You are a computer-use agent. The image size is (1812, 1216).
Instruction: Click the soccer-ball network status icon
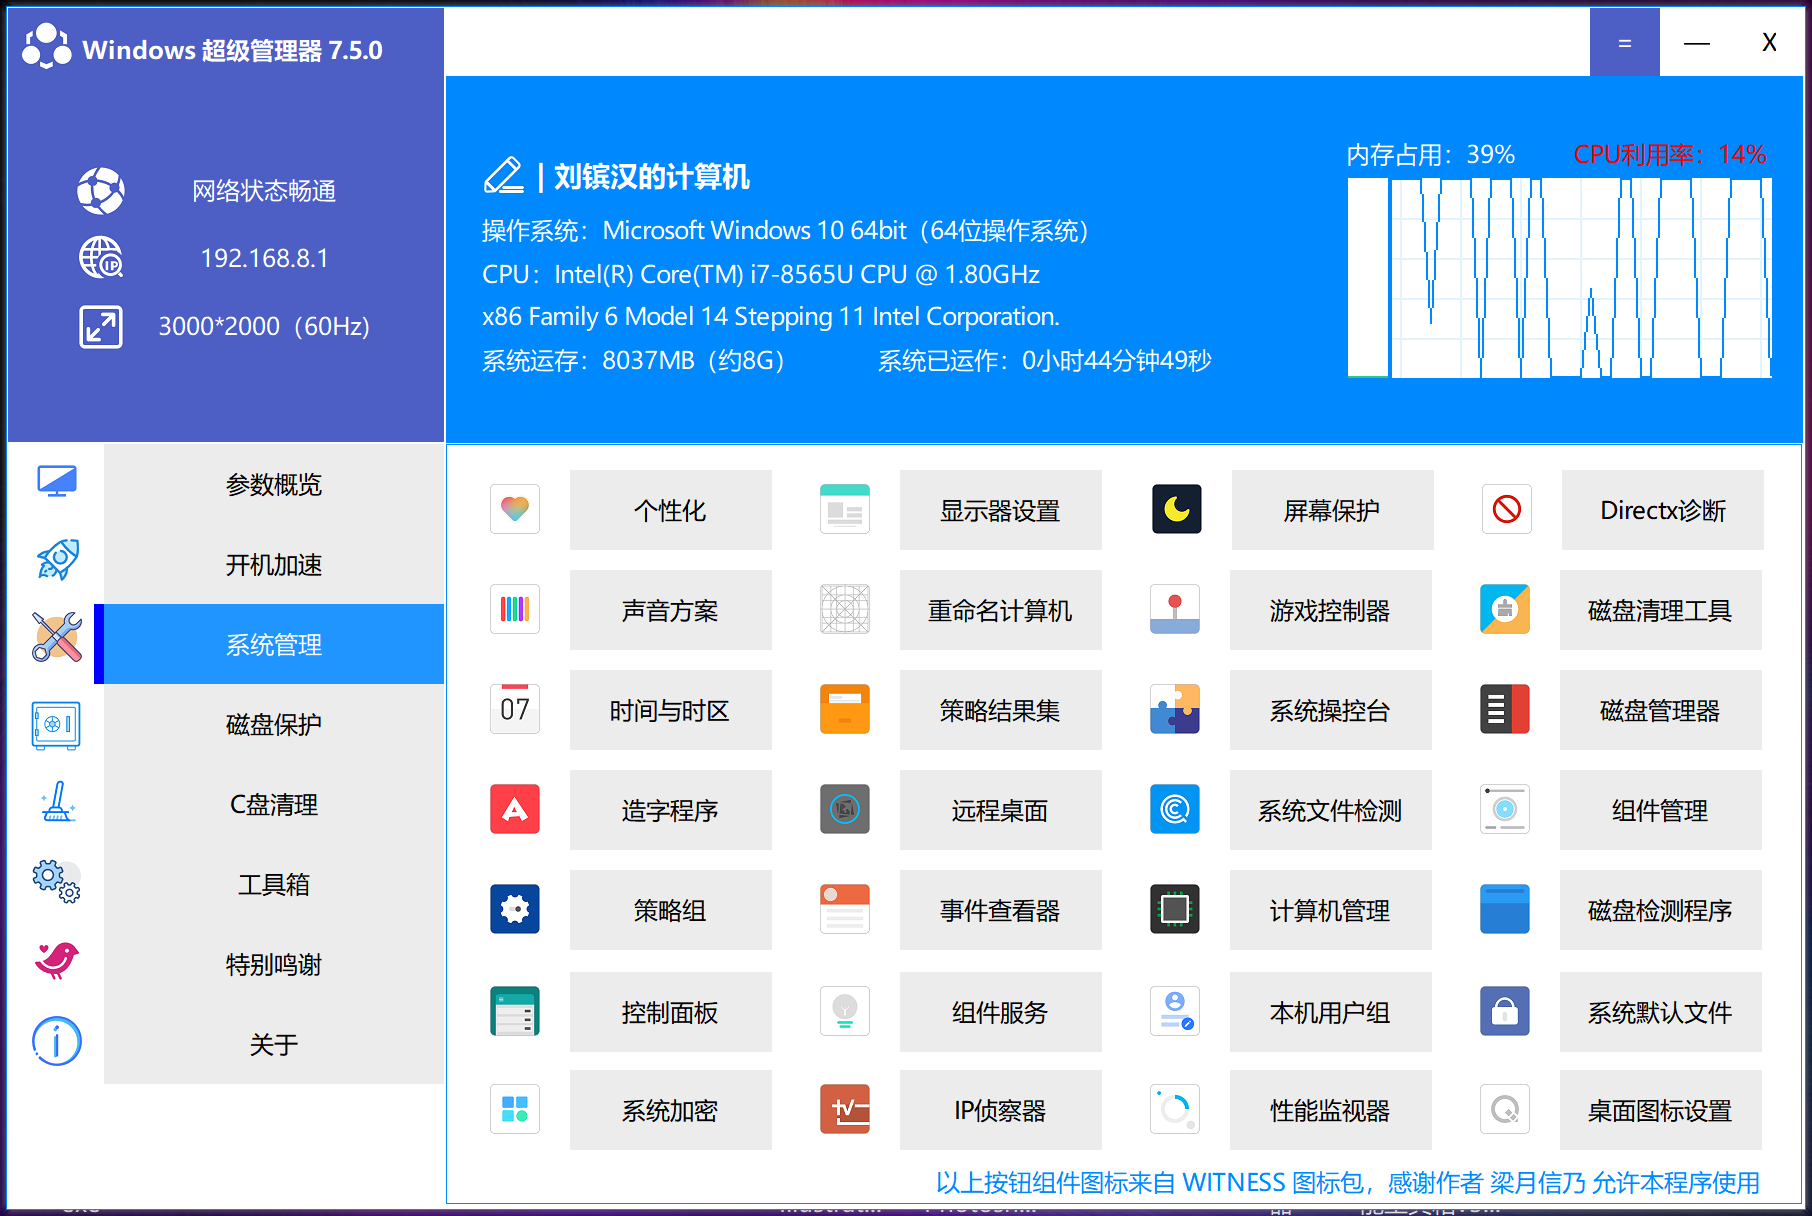pyautogui.click(x=101, y=190)
